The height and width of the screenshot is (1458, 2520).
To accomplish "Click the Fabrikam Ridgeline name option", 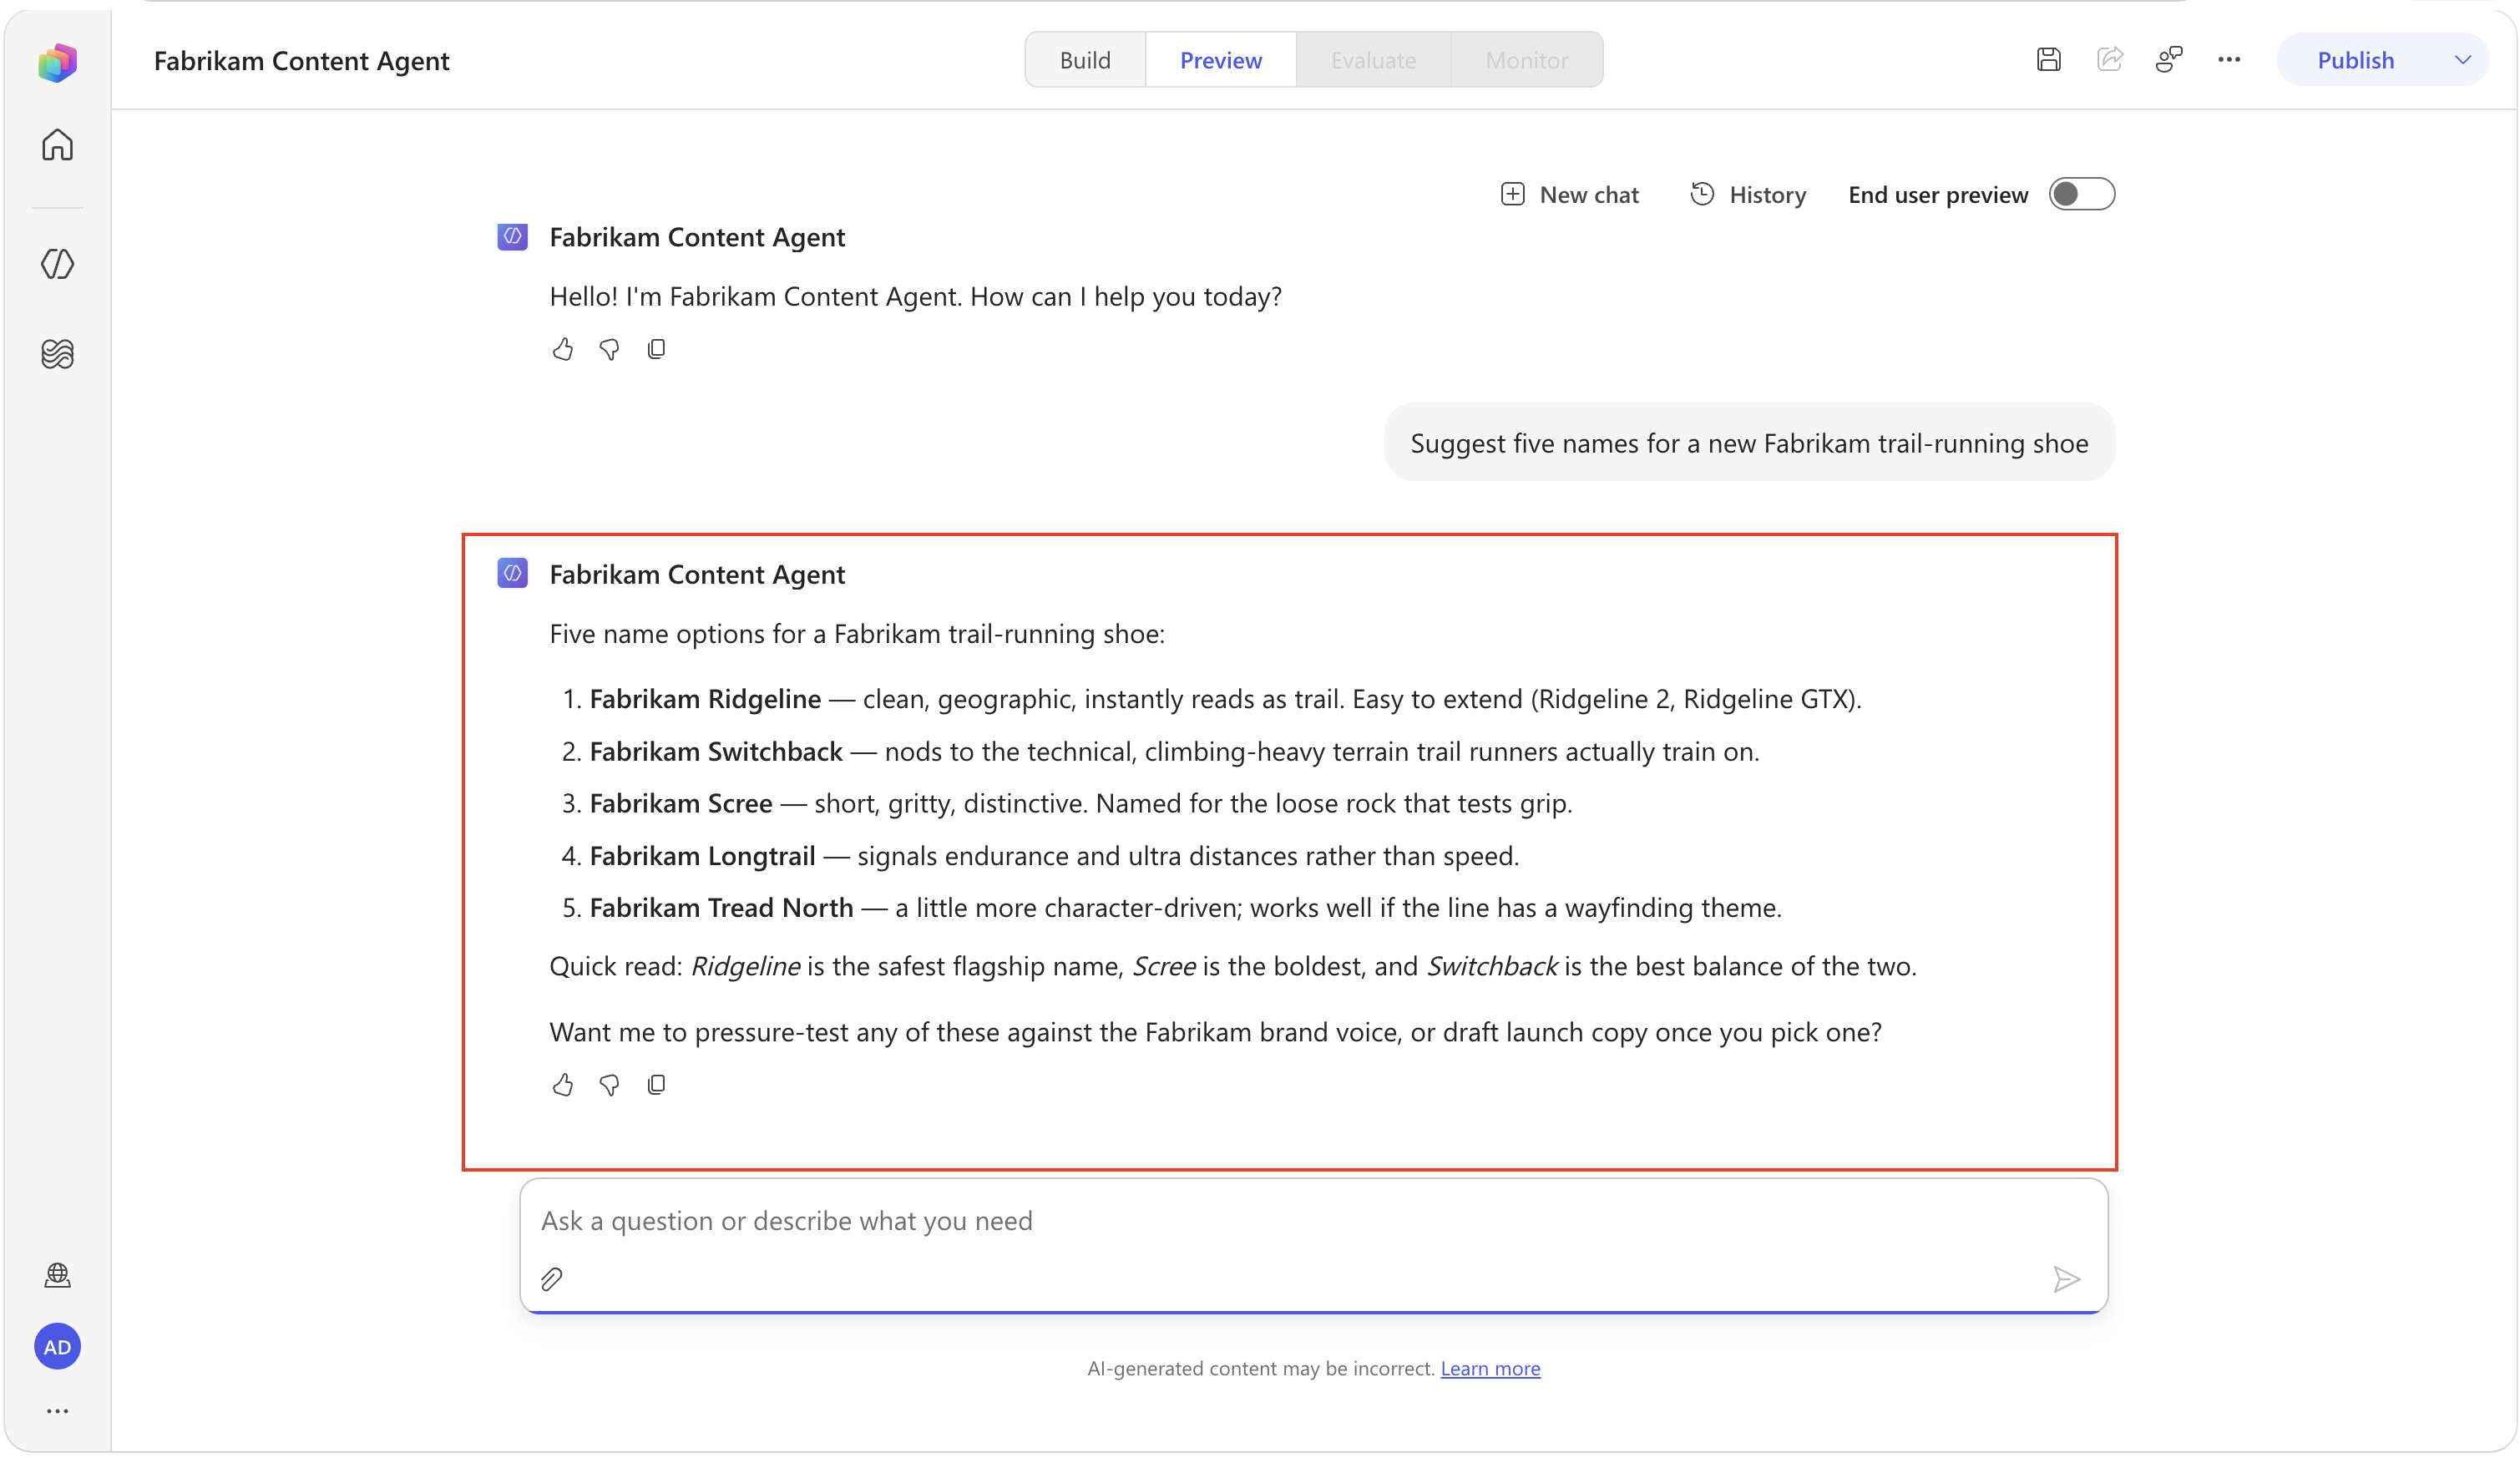I will pos(705,699).
